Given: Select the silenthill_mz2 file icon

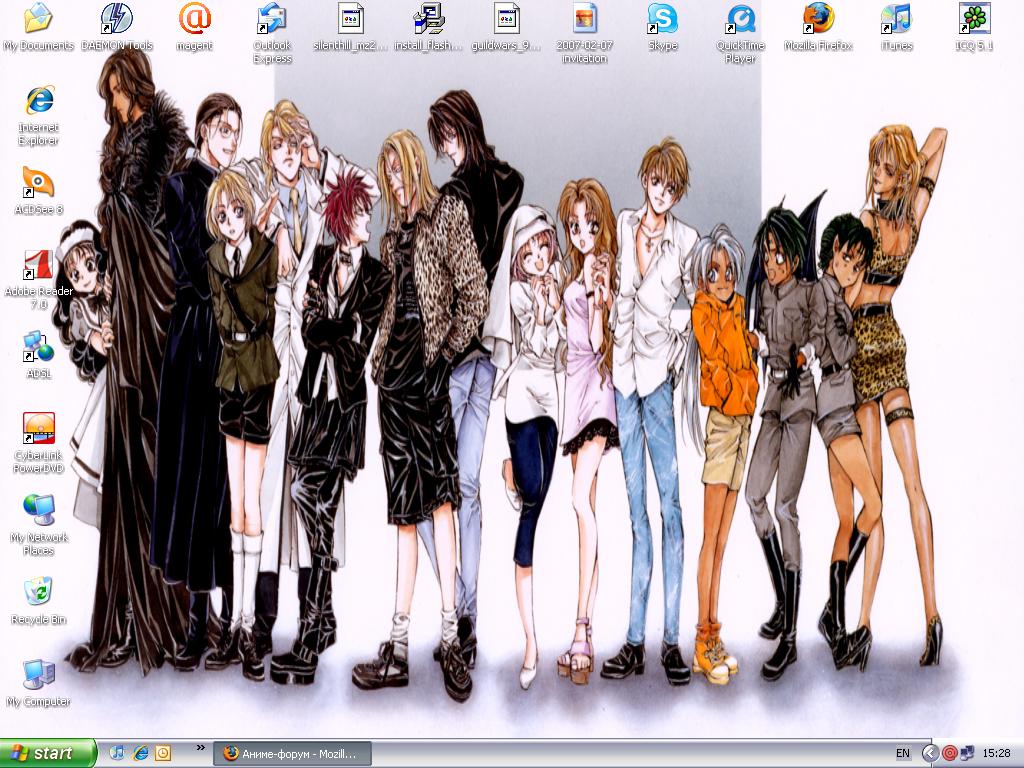Looking at the screenshot, I should pyautogui.click(x=351, y=27).
